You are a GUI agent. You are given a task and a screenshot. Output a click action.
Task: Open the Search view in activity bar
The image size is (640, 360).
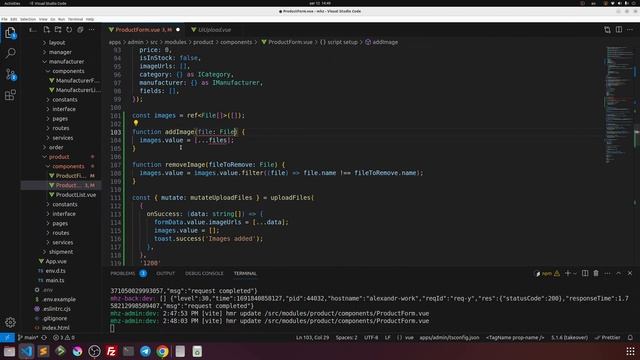click(10, 53)
